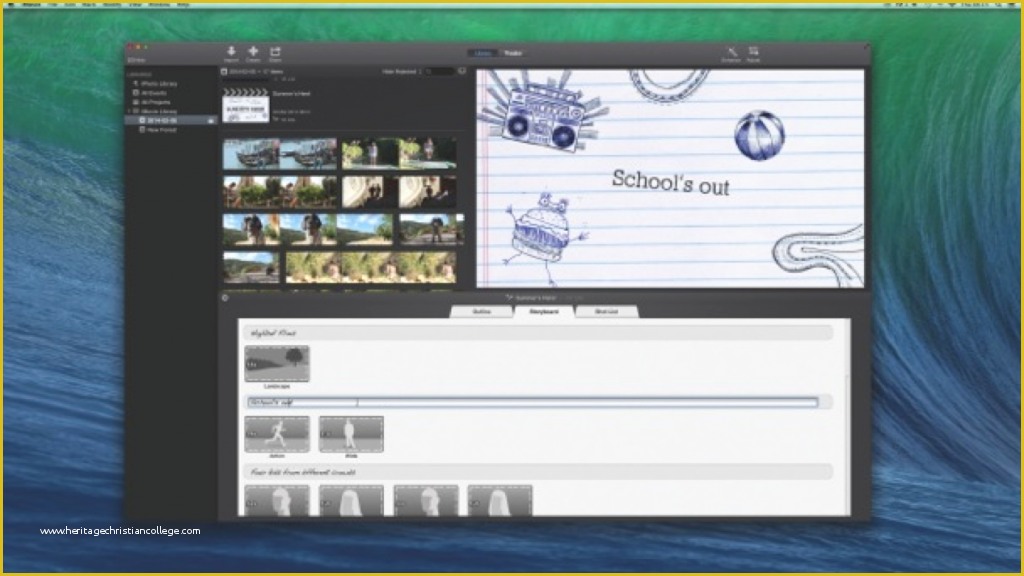Open the Enhance wand tool
Image resolution: width=1024 pixels, height=576 pixels.
tap(731, 54)
